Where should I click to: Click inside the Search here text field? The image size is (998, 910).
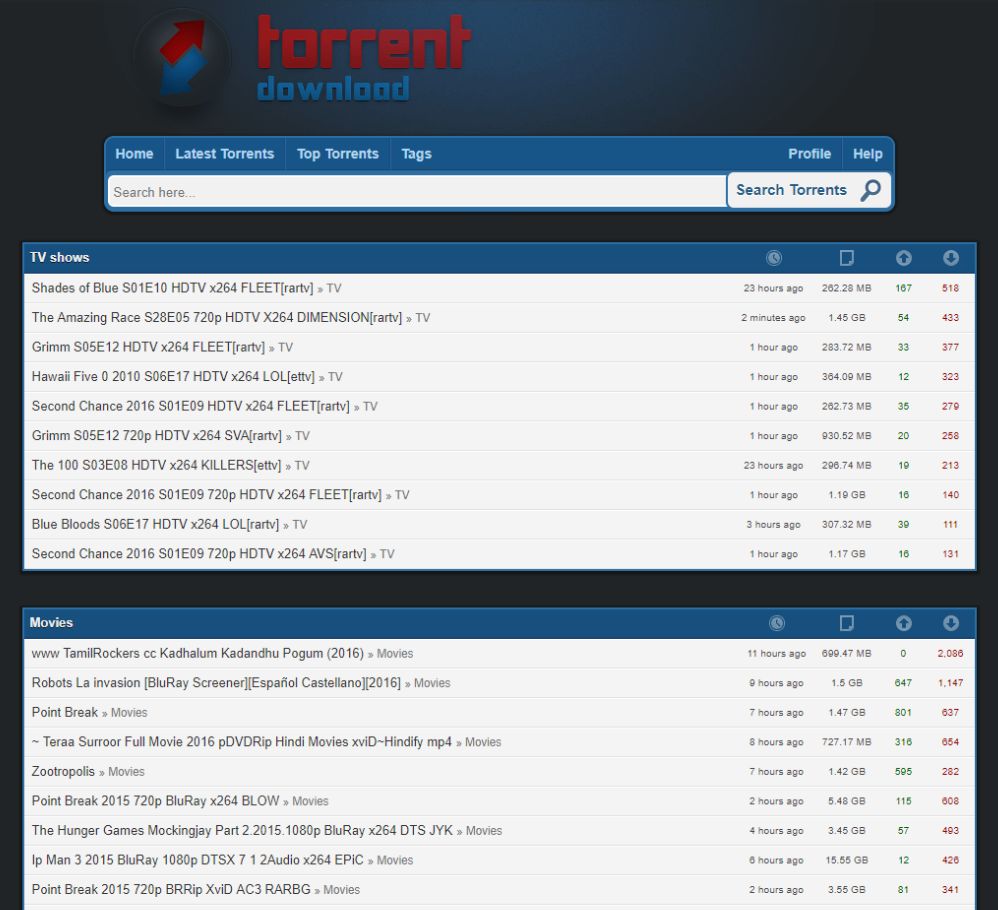coord(400,190)
